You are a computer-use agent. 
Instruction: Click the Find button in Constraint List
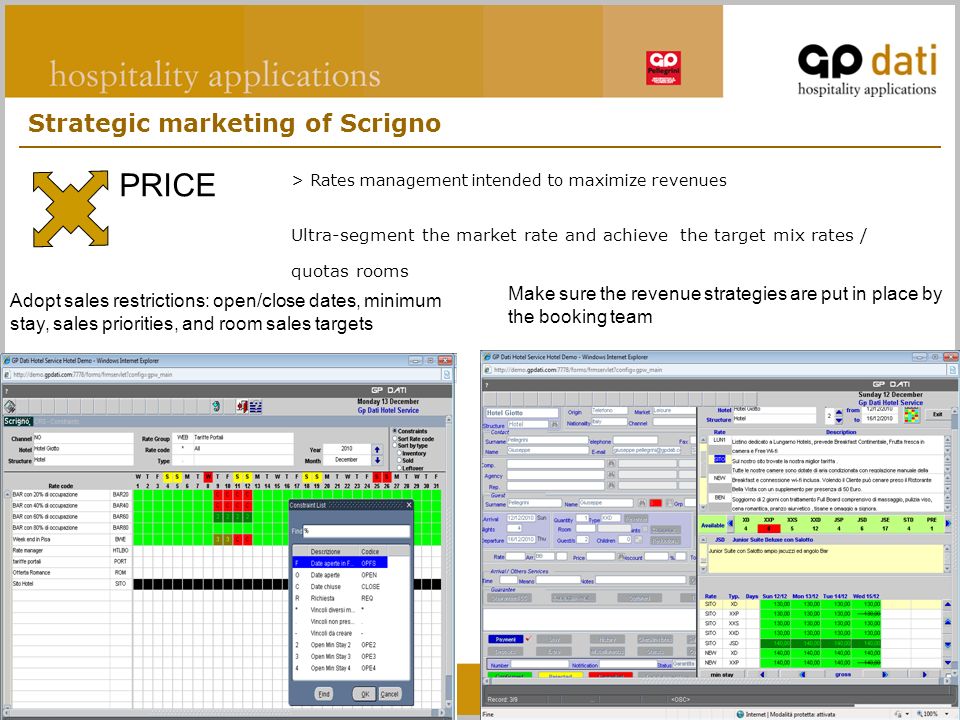(x=324, y=694)
